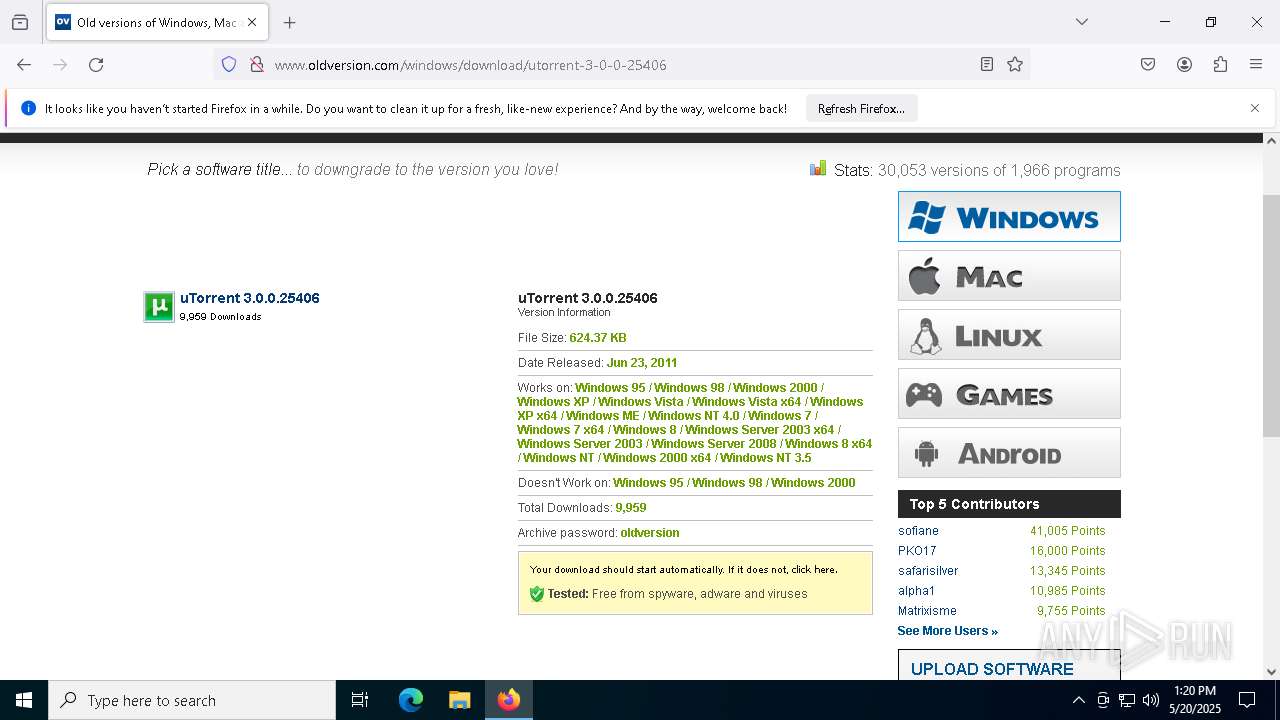This screenshot has width=1280, height=720.
Task: Open the Windows Start menu
Action: click(24, 700)
